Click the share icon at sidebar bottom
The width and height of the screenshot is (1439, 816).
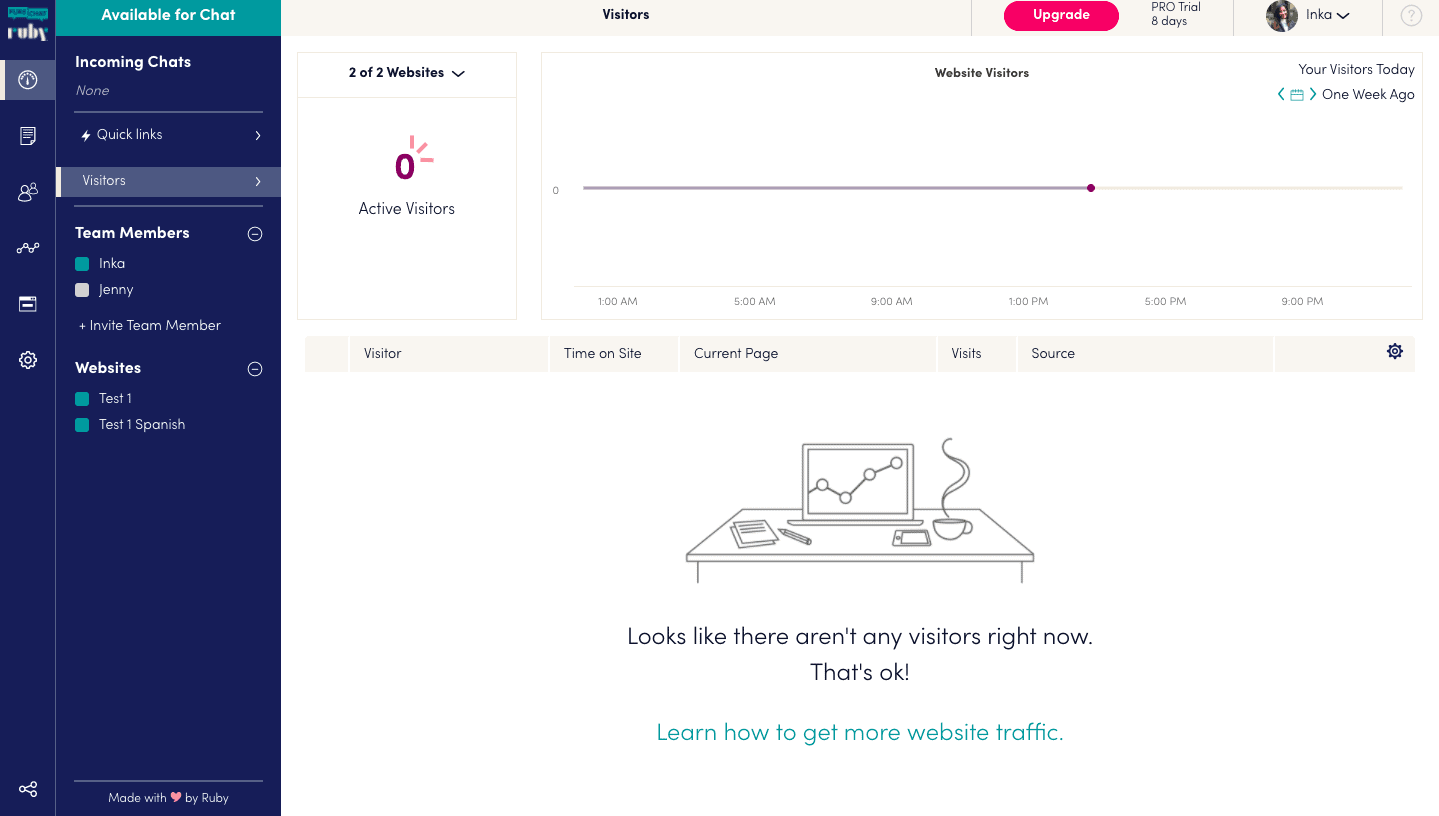pos(28,789)
